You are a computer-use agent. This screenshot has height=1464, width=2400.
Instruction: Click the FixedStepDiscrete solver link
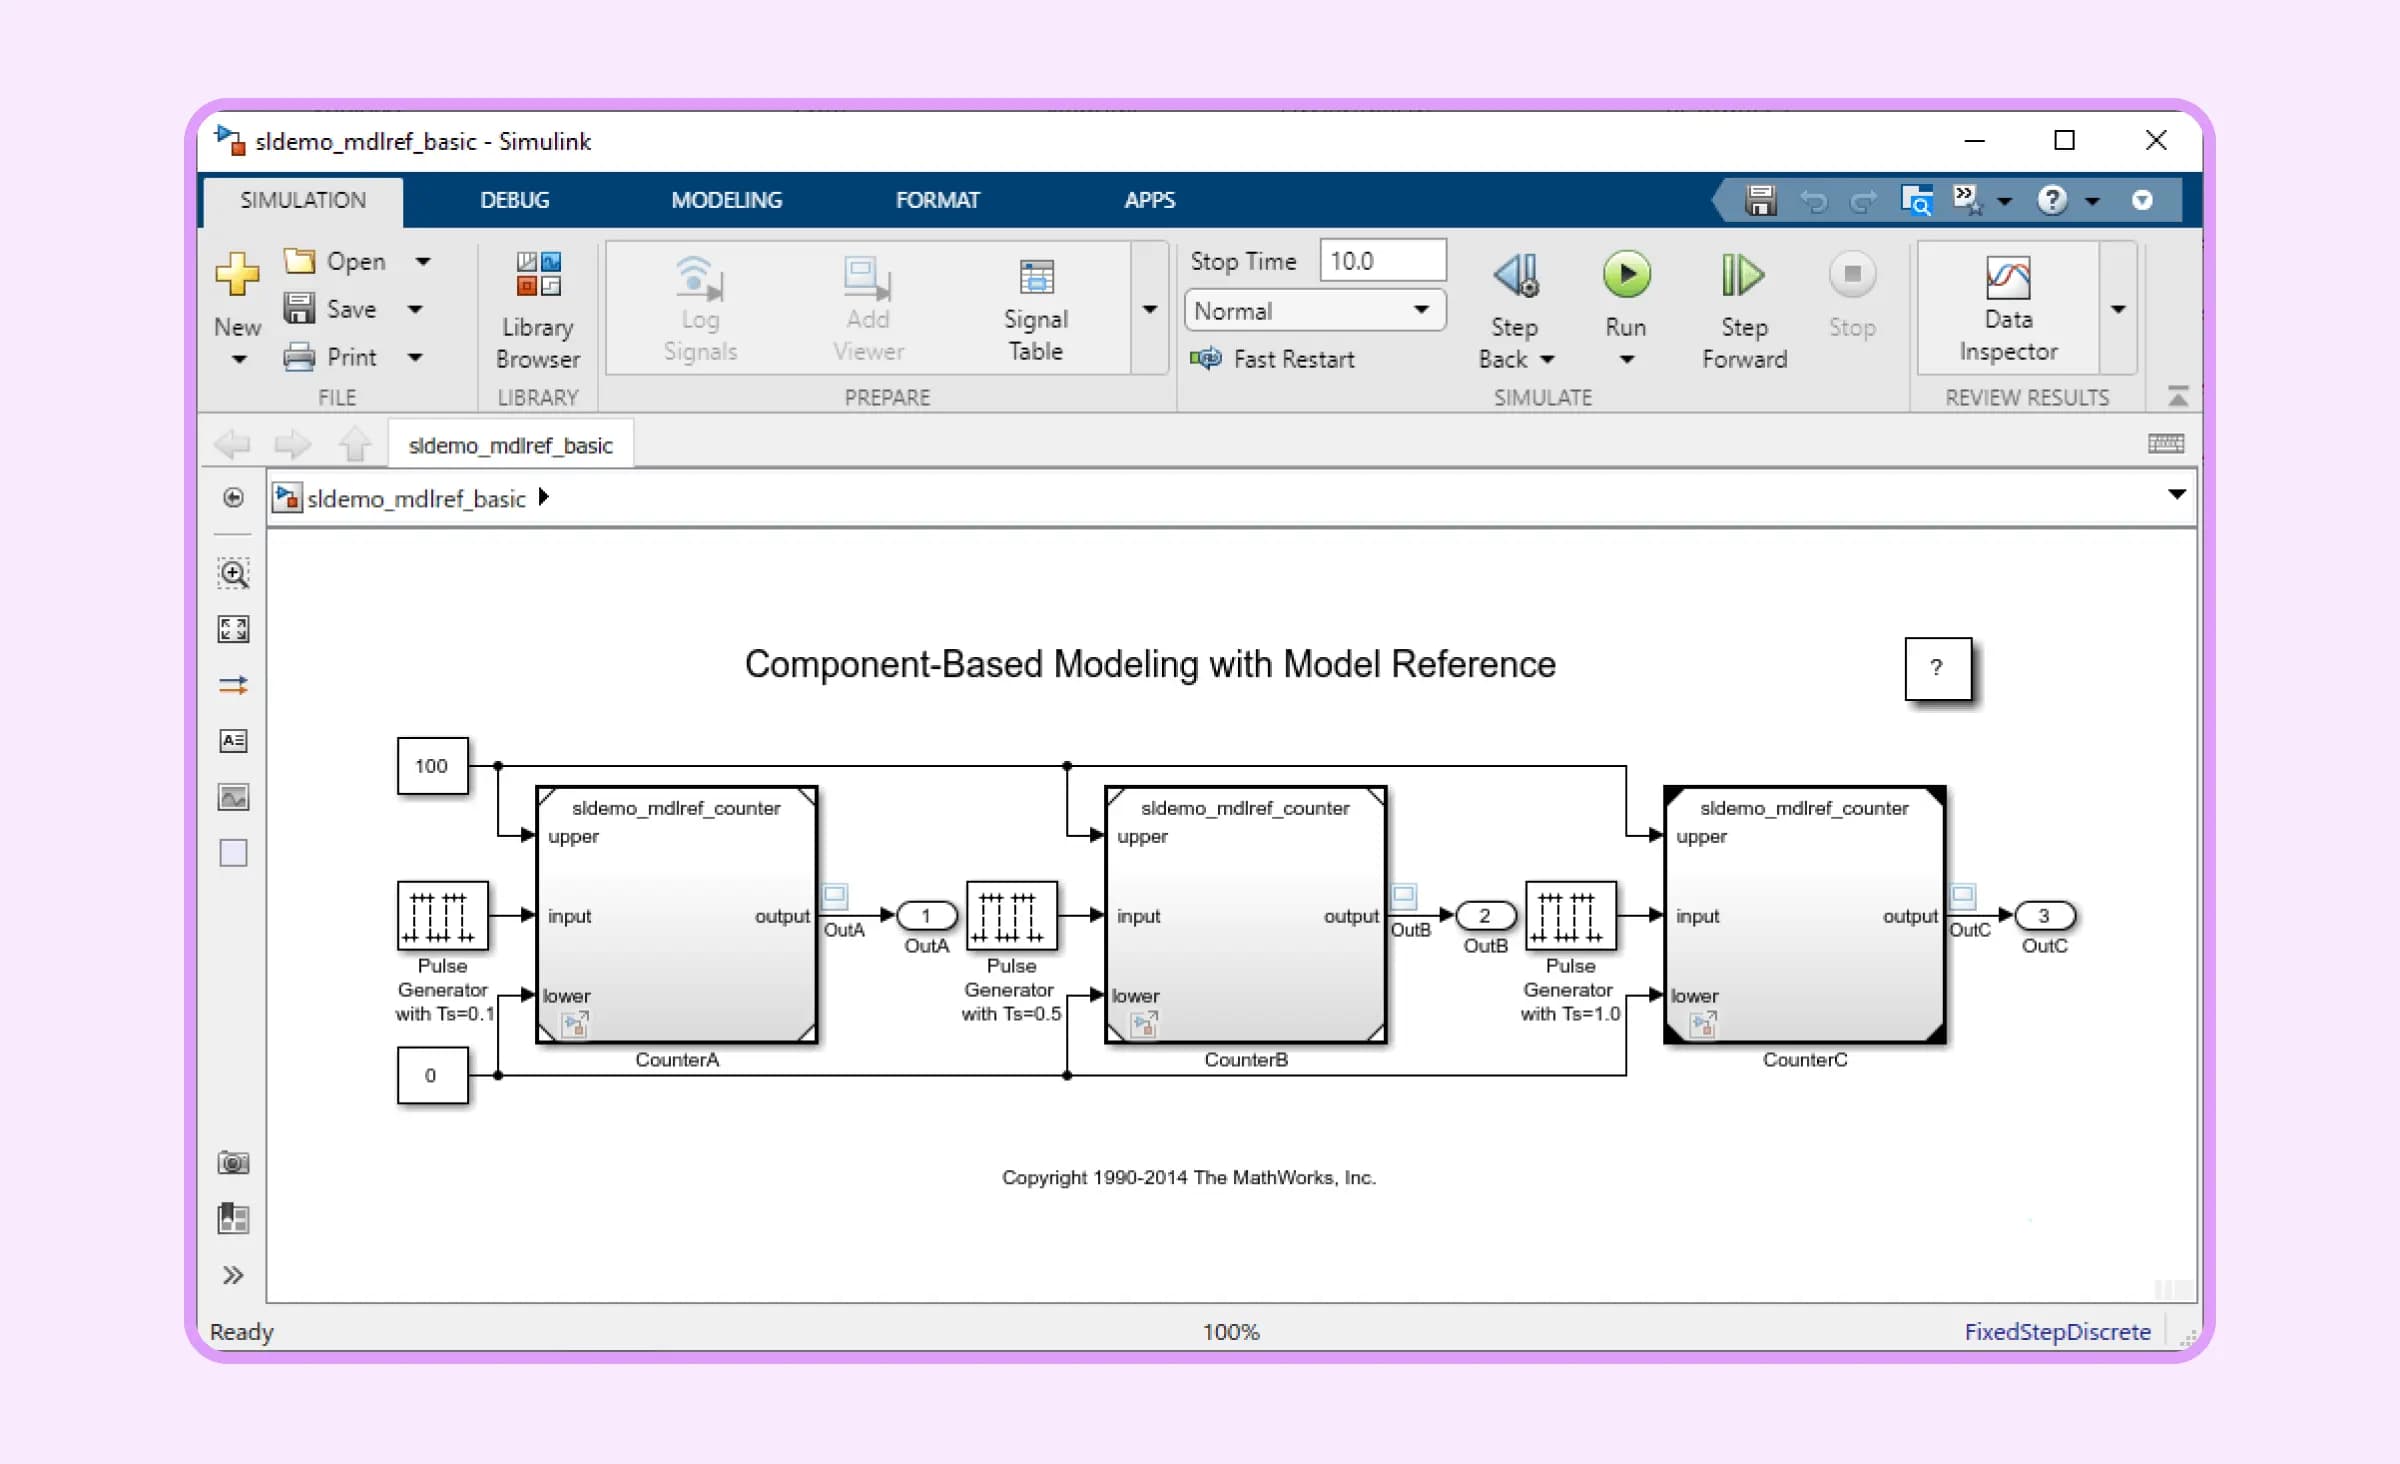[x=2056, y=1332]
